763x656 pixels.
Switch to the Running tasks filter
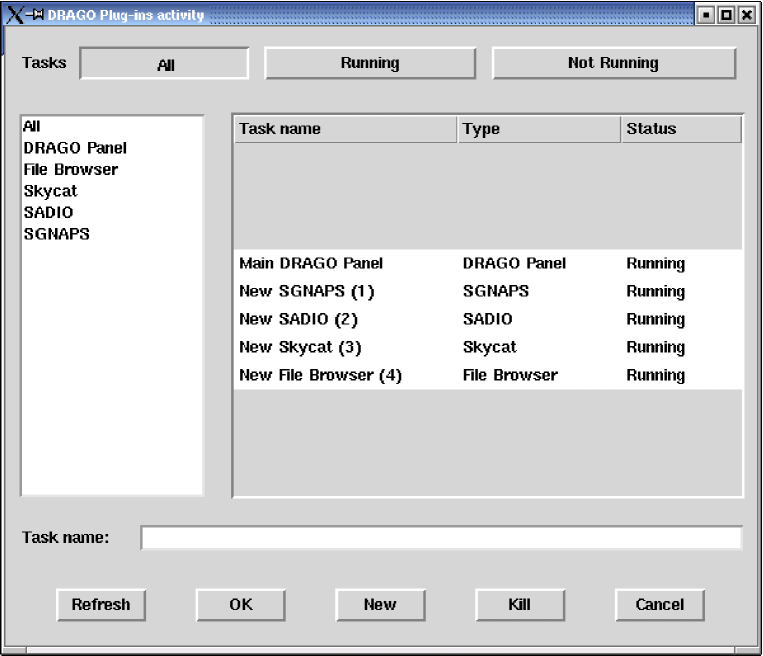[370, 63]
